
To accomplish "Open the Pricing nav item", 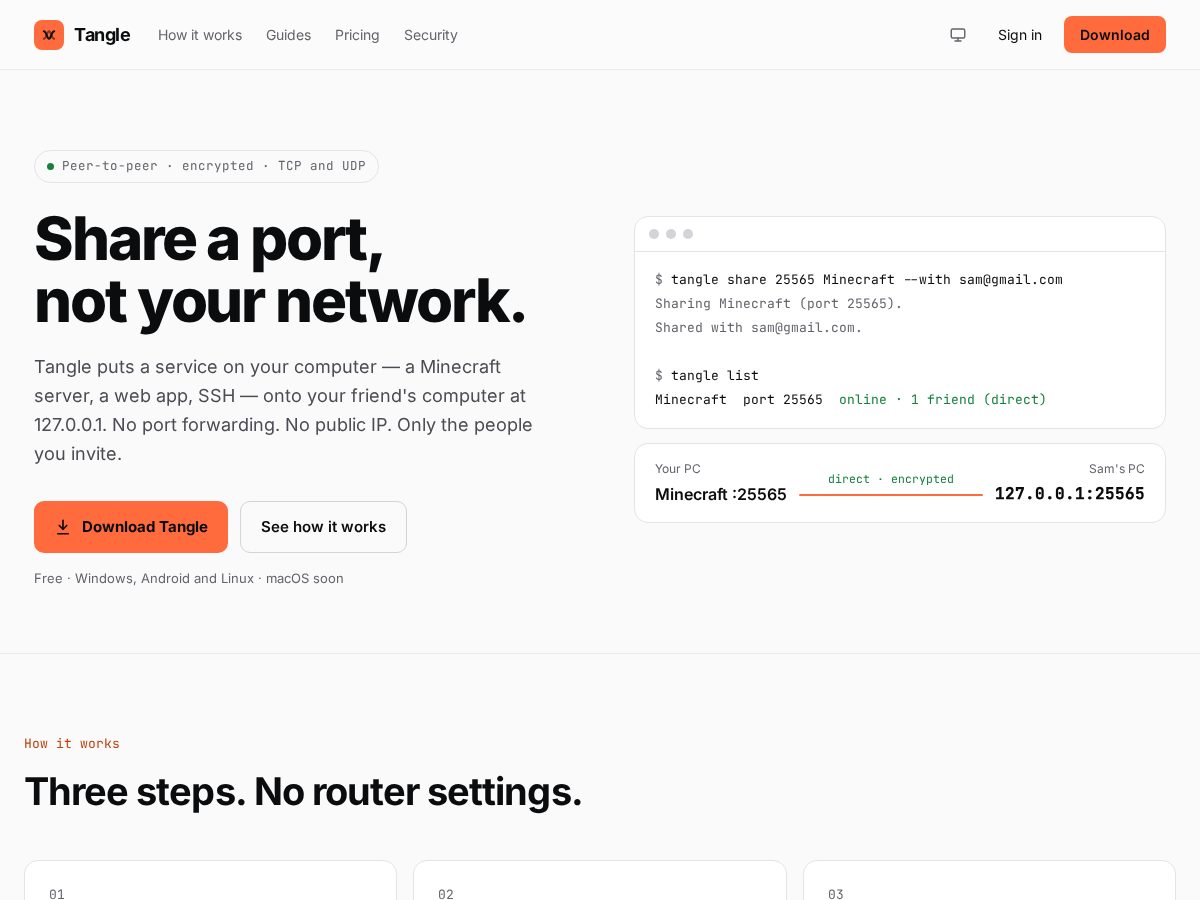I will [x=357, y=35].
